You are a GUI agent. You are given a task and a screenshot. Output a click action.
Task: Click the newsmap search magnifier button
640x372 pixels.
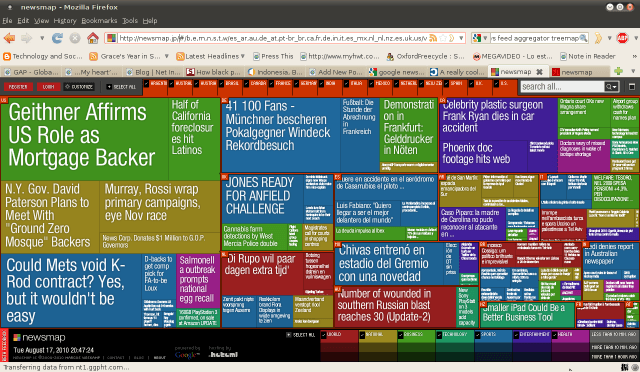611,87
